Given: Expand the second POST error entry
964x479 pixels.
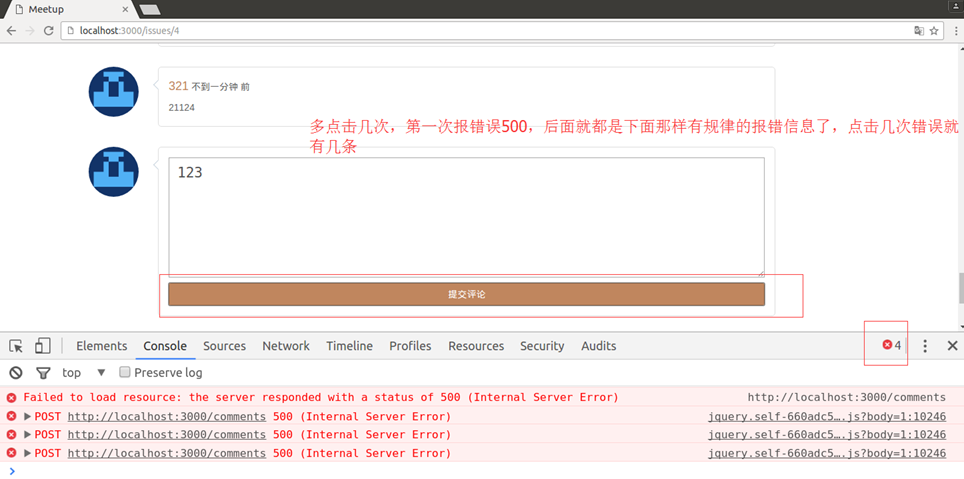Looking at the screenshot, I should pos(28,435).
